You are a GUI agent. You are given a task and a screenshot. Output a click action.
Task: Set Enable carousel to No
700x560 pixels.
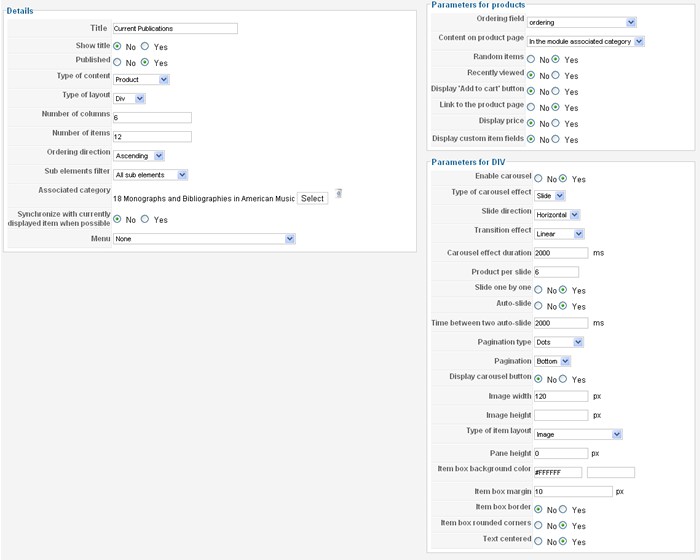[539, 179]
